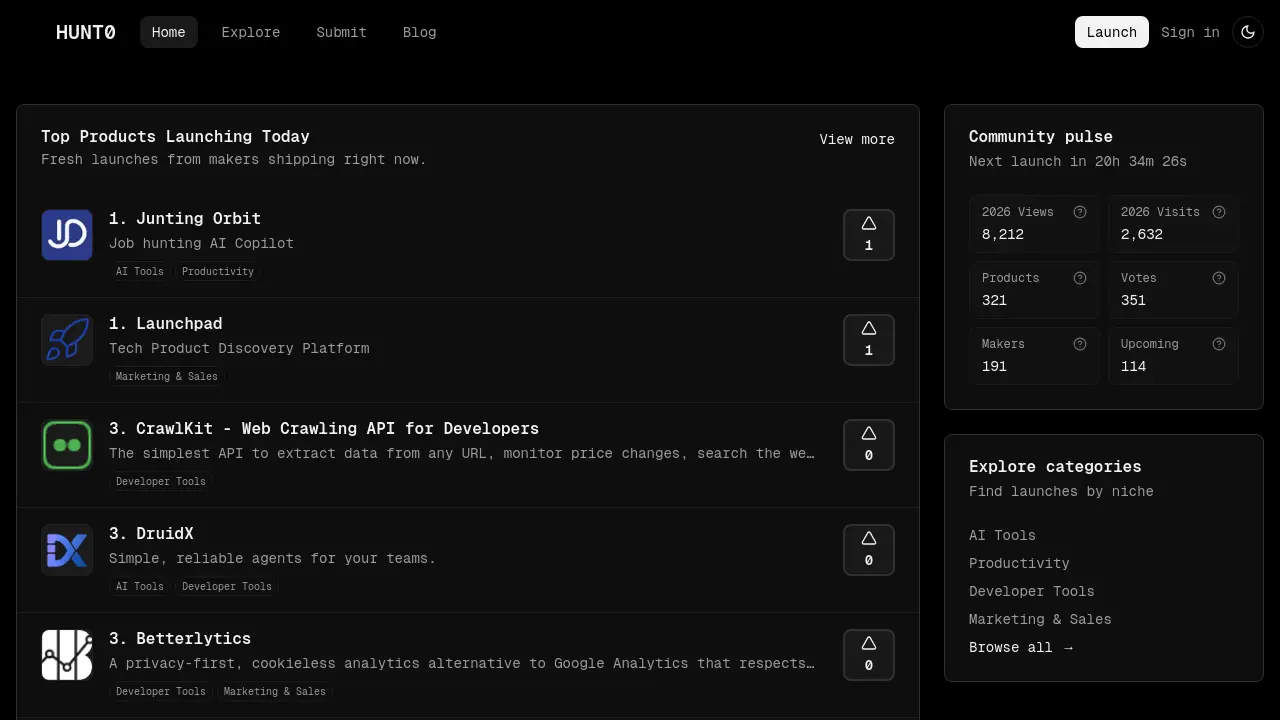Open the Explore nav item
The width and height of the screenshot is (1280, 720).
tap(251, 32)
